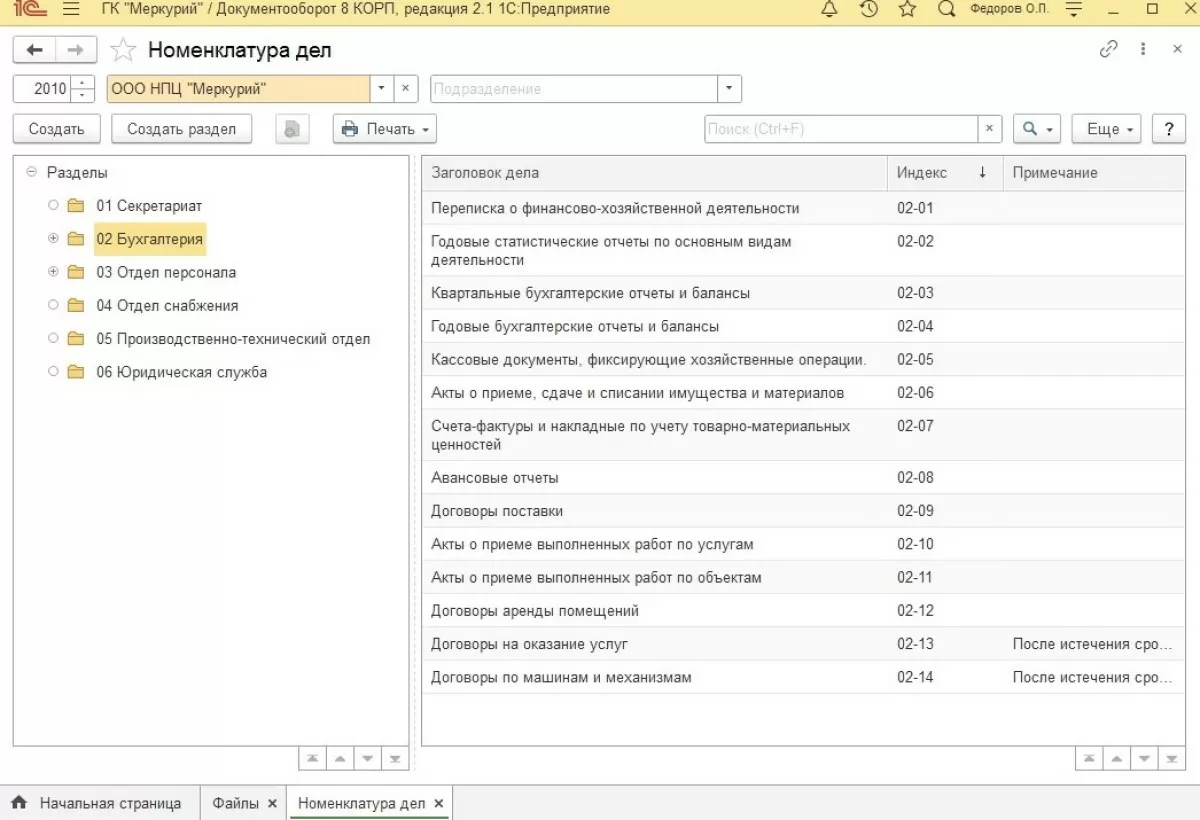Click the year 2010 field
1200x820 pixels.
[x=44, y=88]
